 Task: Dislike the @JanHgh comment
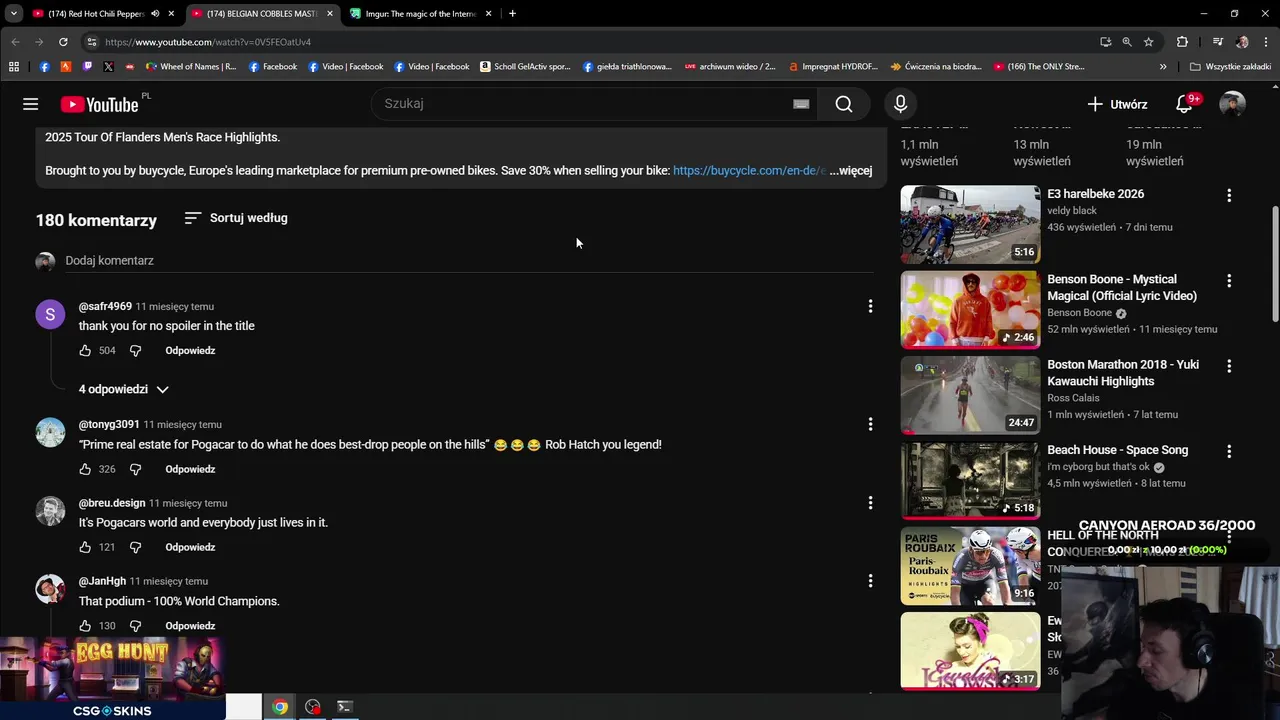(136, 626)
